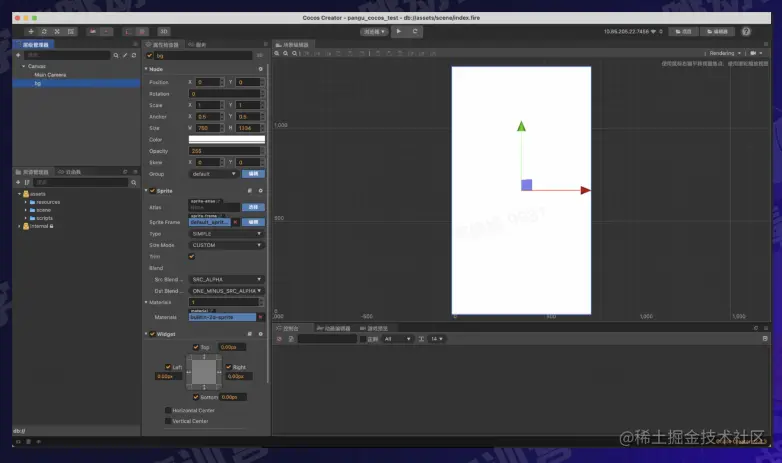Toggle the Widget Top alignment checkbox
This screenshot has height=463, width=782.
tap(196, 347)
